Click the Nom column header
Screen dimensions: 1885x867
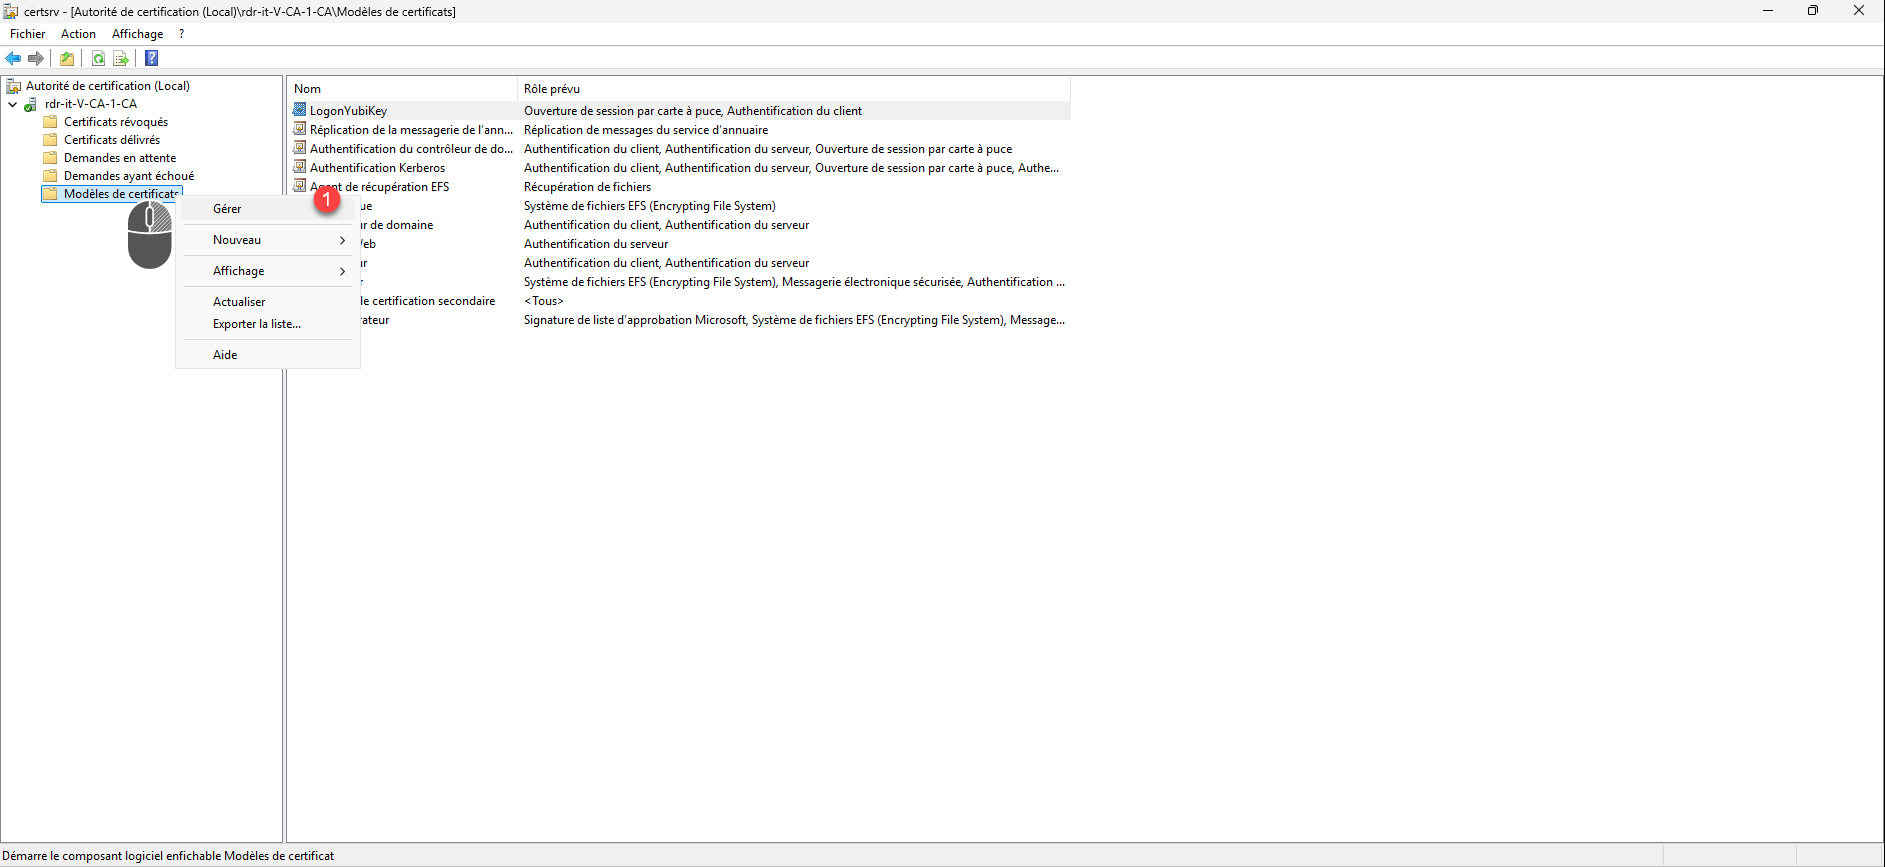pyautogui.click(x=307, y=89)
